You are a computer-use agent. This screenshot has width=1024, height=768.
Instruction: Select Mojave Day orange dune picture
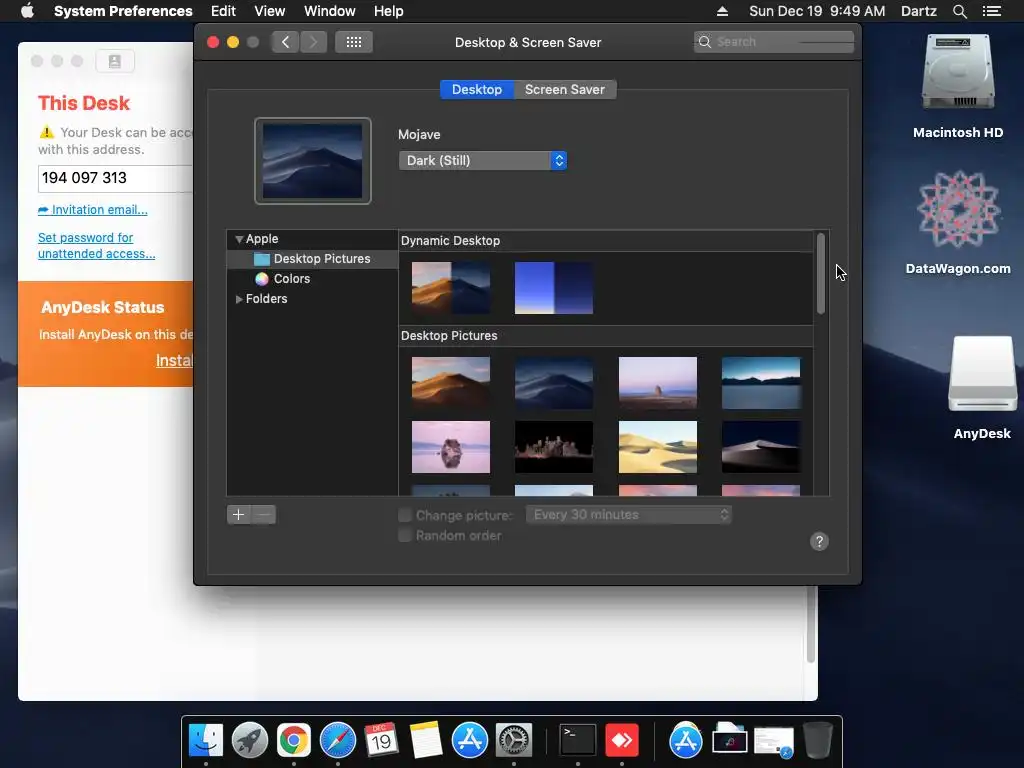pos(451,383)
